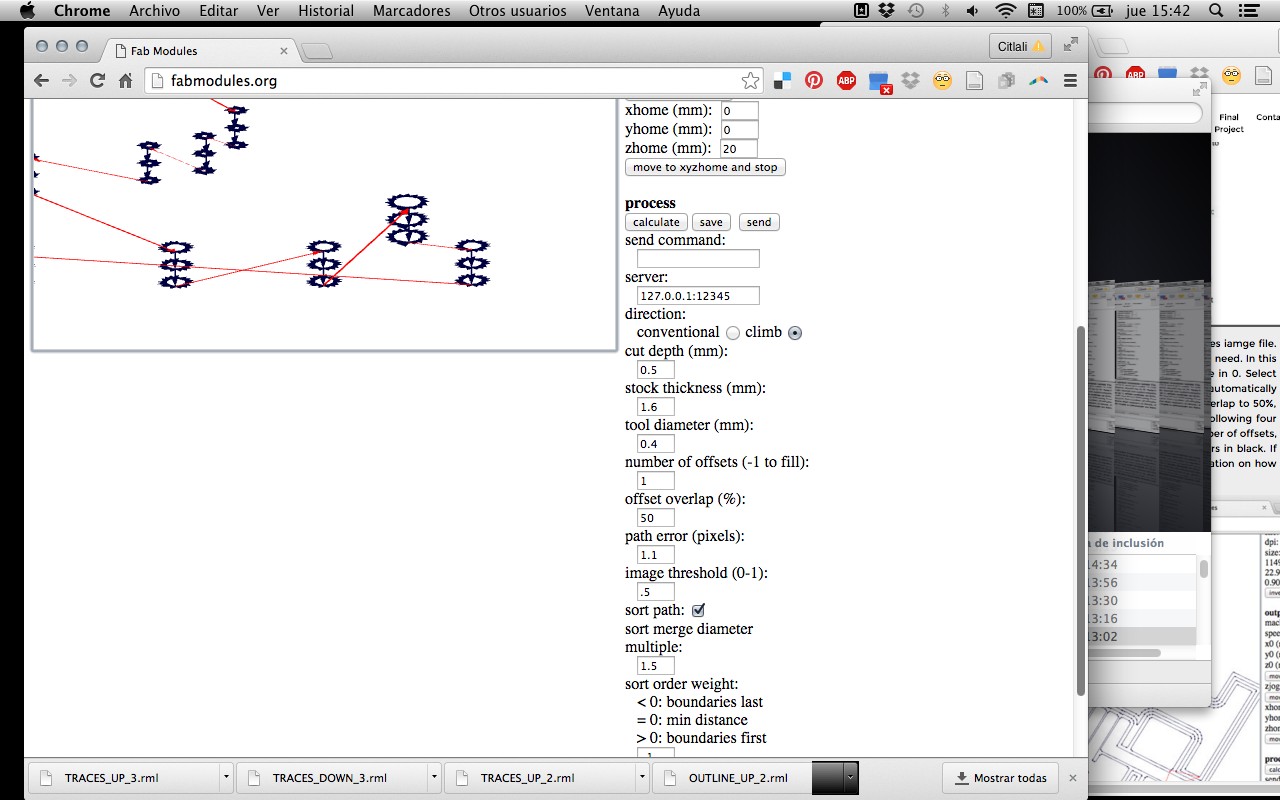This screenshot has height=800, width=1280.
Task: Open Spotlight search
Action: click(1216, 11)
